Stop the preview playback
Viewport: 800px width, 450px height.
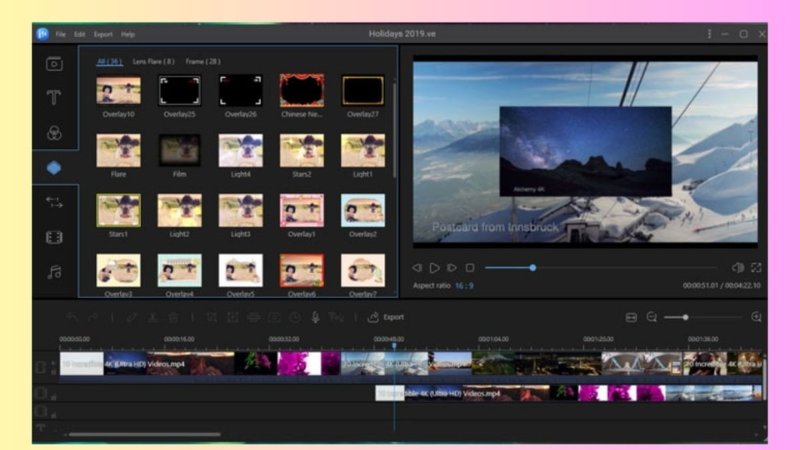(470, 268)
